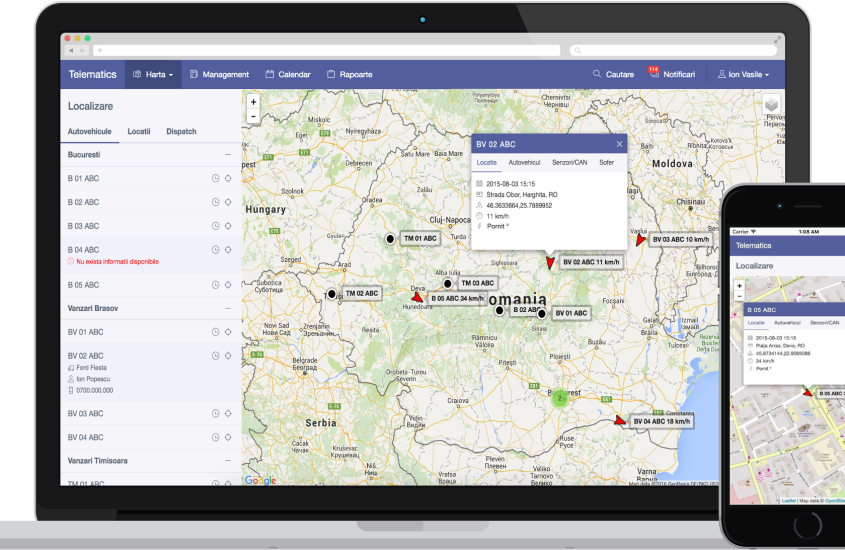This screenshot has width=845, height=550.
Task: Click the Ion Popescu driver name
Action: pyautogui.click(x=93, y=379)
